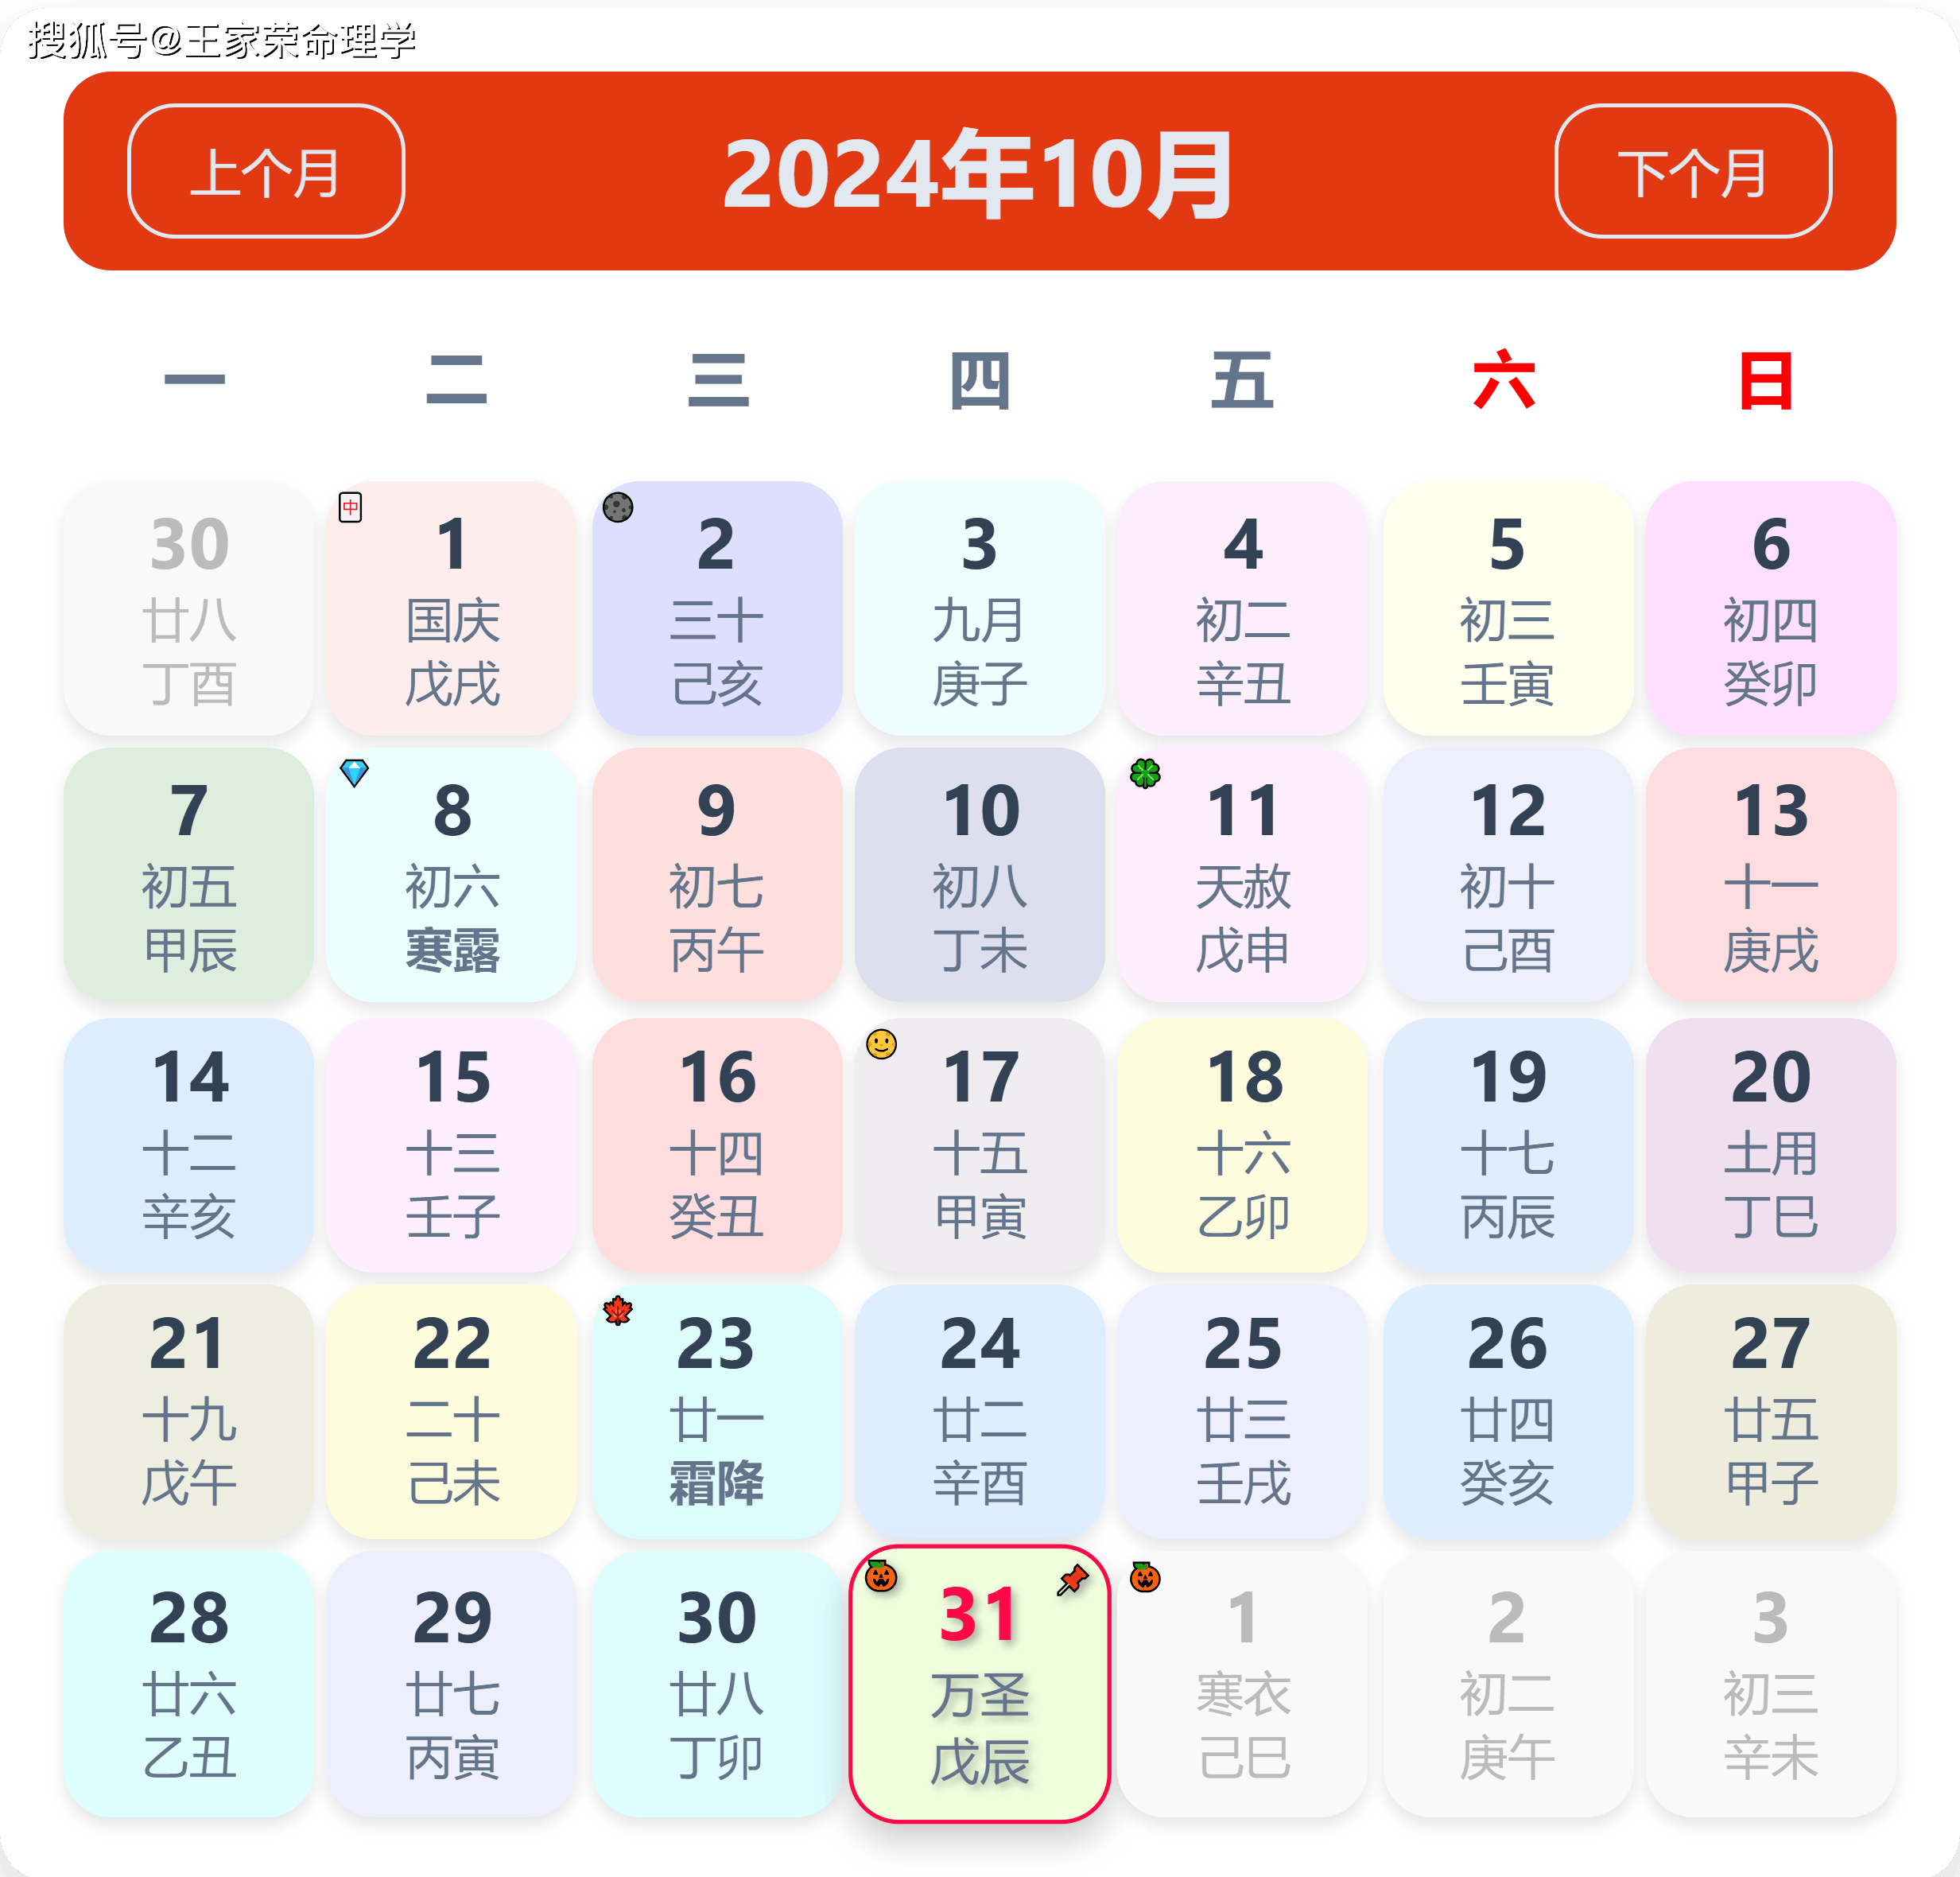This screenshot has width=1960, height=1877.
Task: Select October 14 十二 辛亥 cell
Action: click(189, 1145)
